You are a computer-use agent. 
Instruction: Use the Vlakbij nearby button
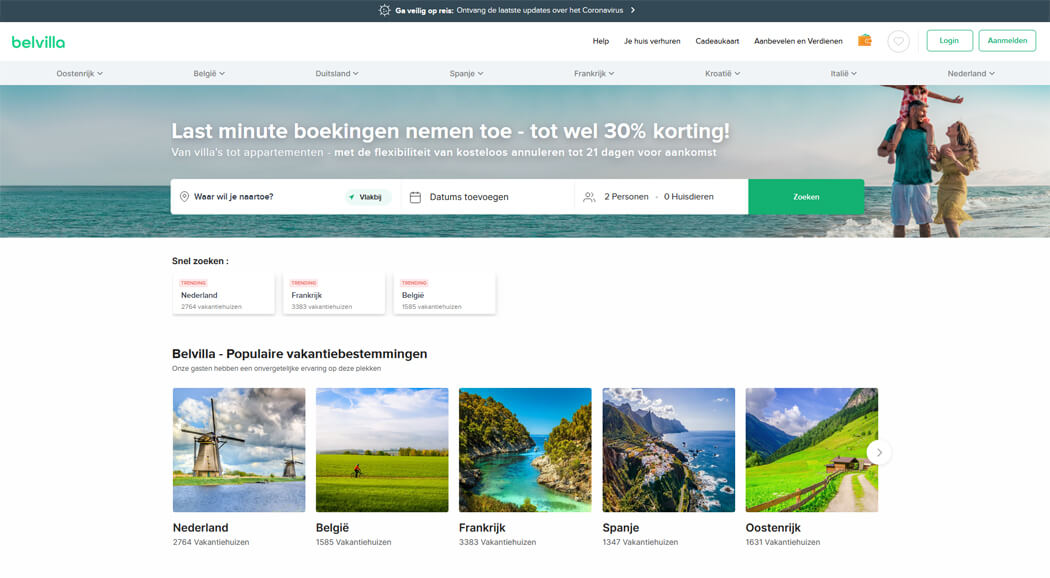tap(366, 197)
